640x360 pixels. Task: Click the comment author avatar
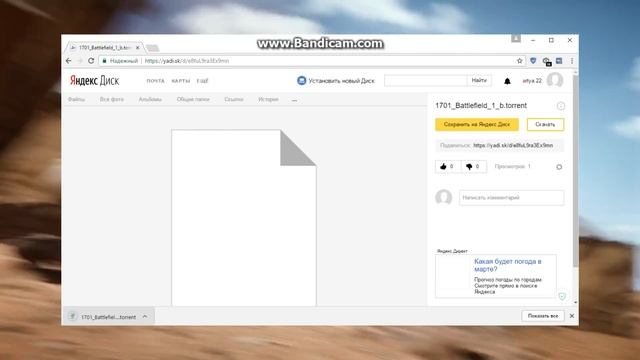point(444,198)
